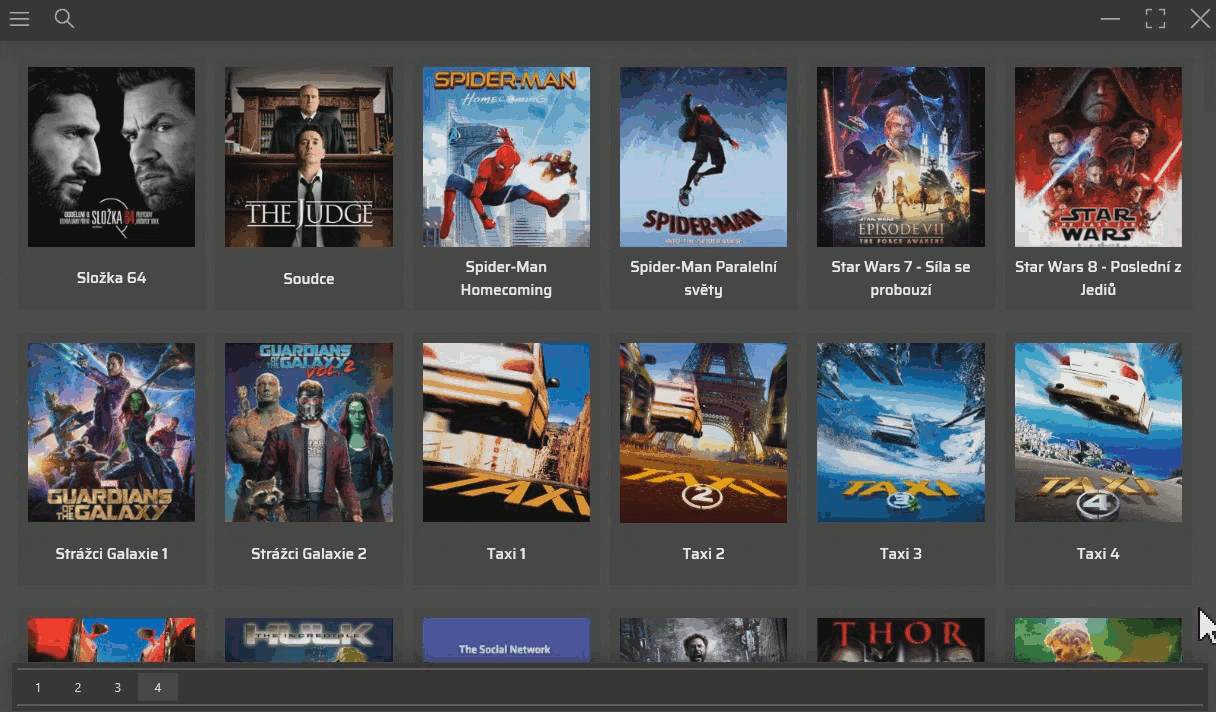
Task: Open The Judge movie poster
Action: [309, 157]
